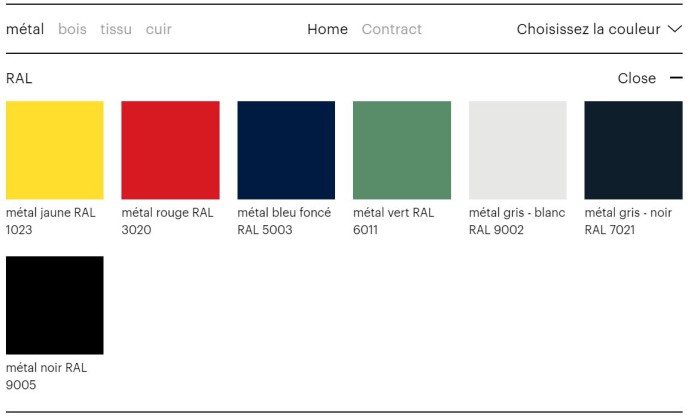Click the minus icon beside Close

coord(676,78)
